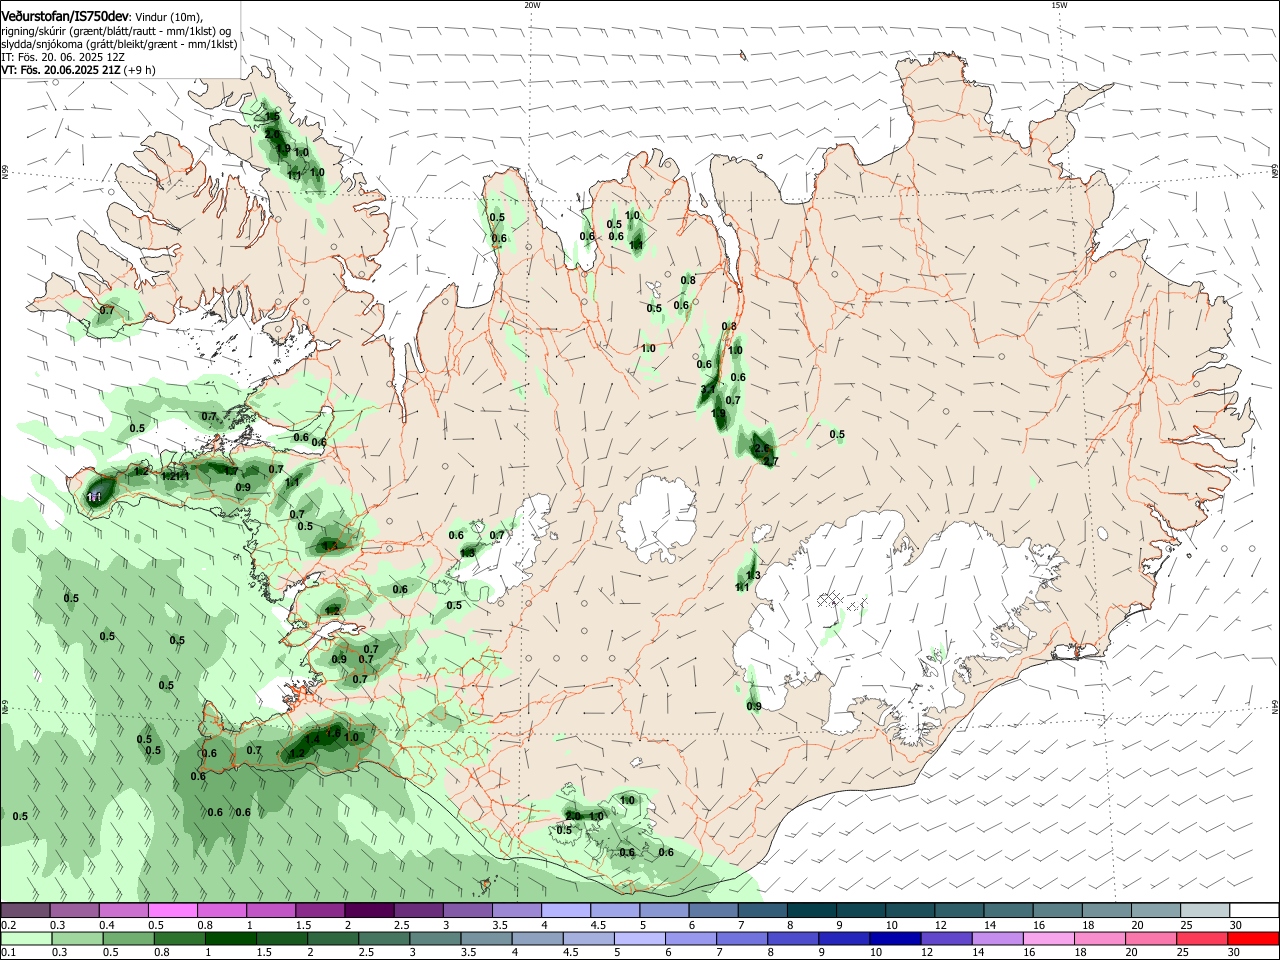Click the light lavender lower legend swatch labeled 5
Screen dimensions: 1280x960
pyautogui.click(x=640, y=938)
